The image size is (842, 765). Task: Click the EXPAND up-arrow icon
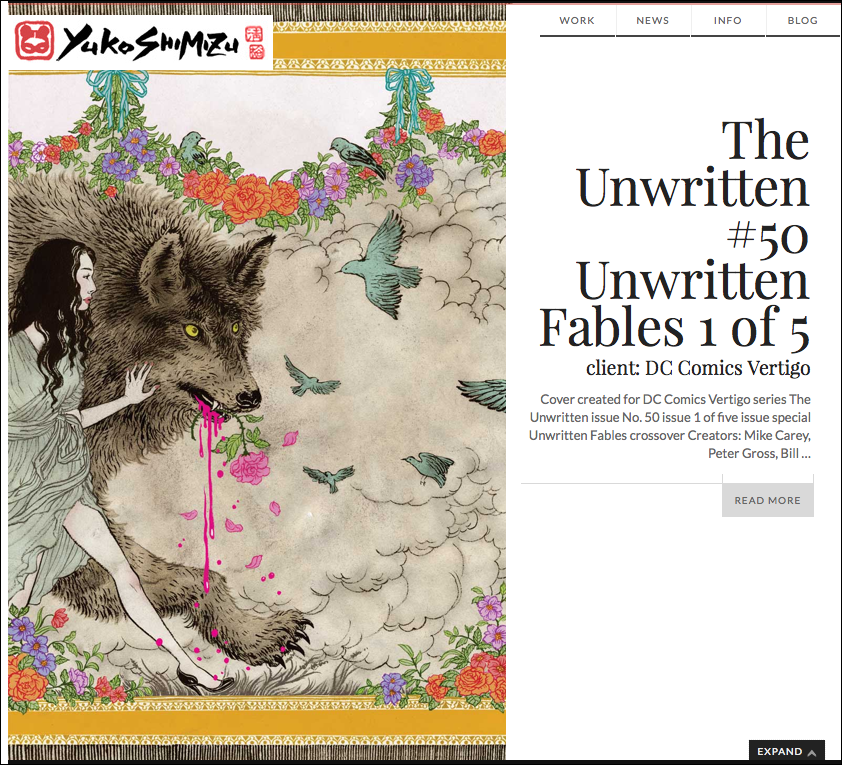[812, 753]
